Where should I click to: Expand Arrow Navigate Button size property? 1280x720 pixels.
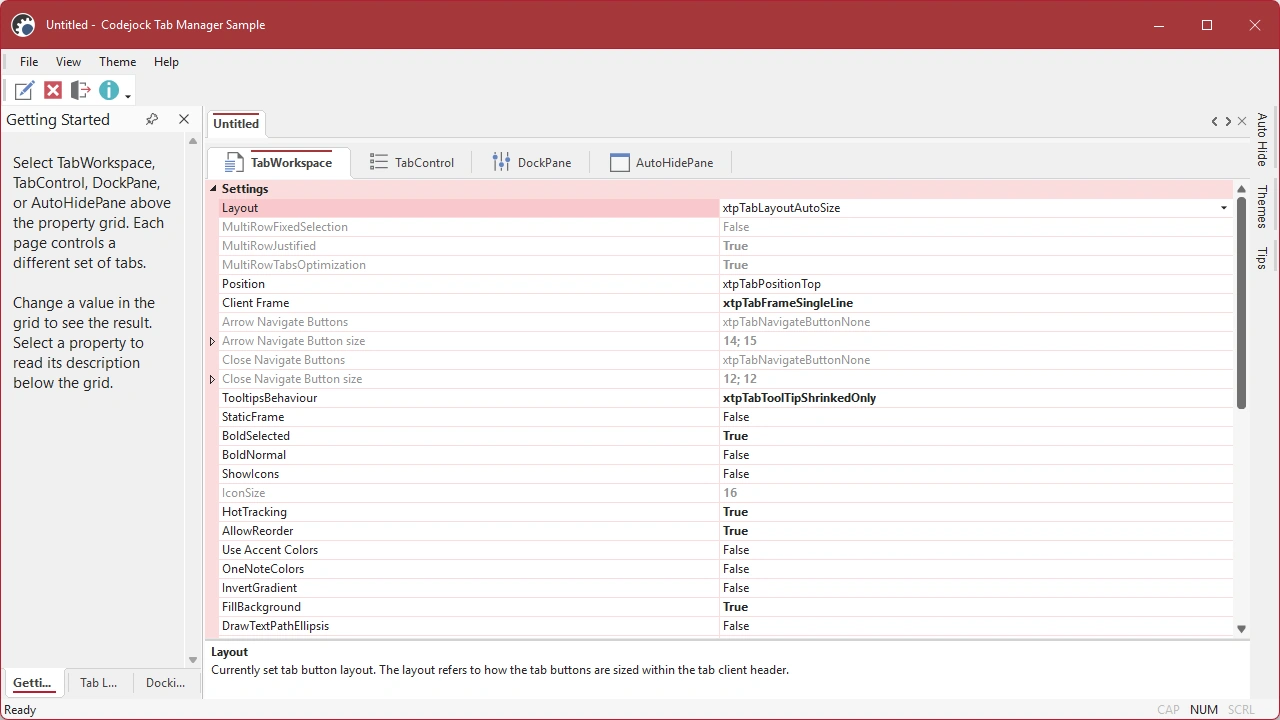(212, 341)
